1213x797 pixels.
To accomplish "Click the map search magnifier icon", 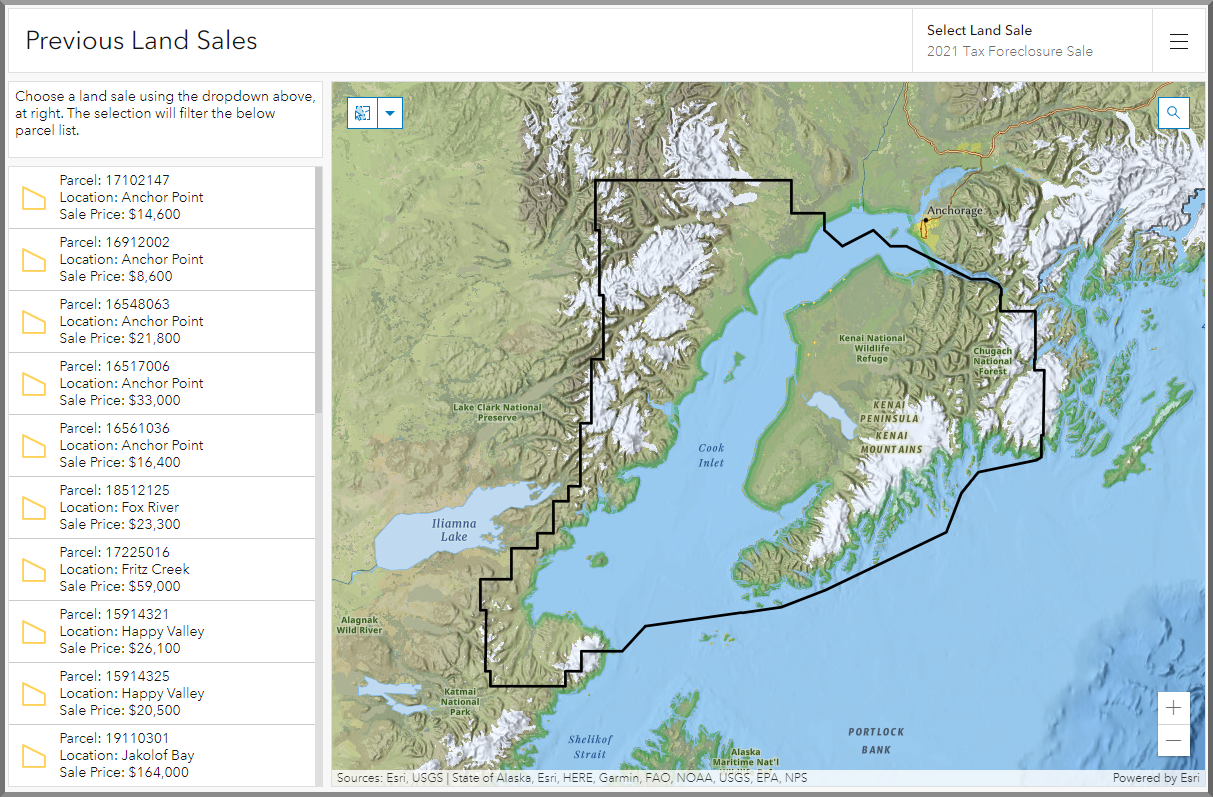I will point(1173,113).
